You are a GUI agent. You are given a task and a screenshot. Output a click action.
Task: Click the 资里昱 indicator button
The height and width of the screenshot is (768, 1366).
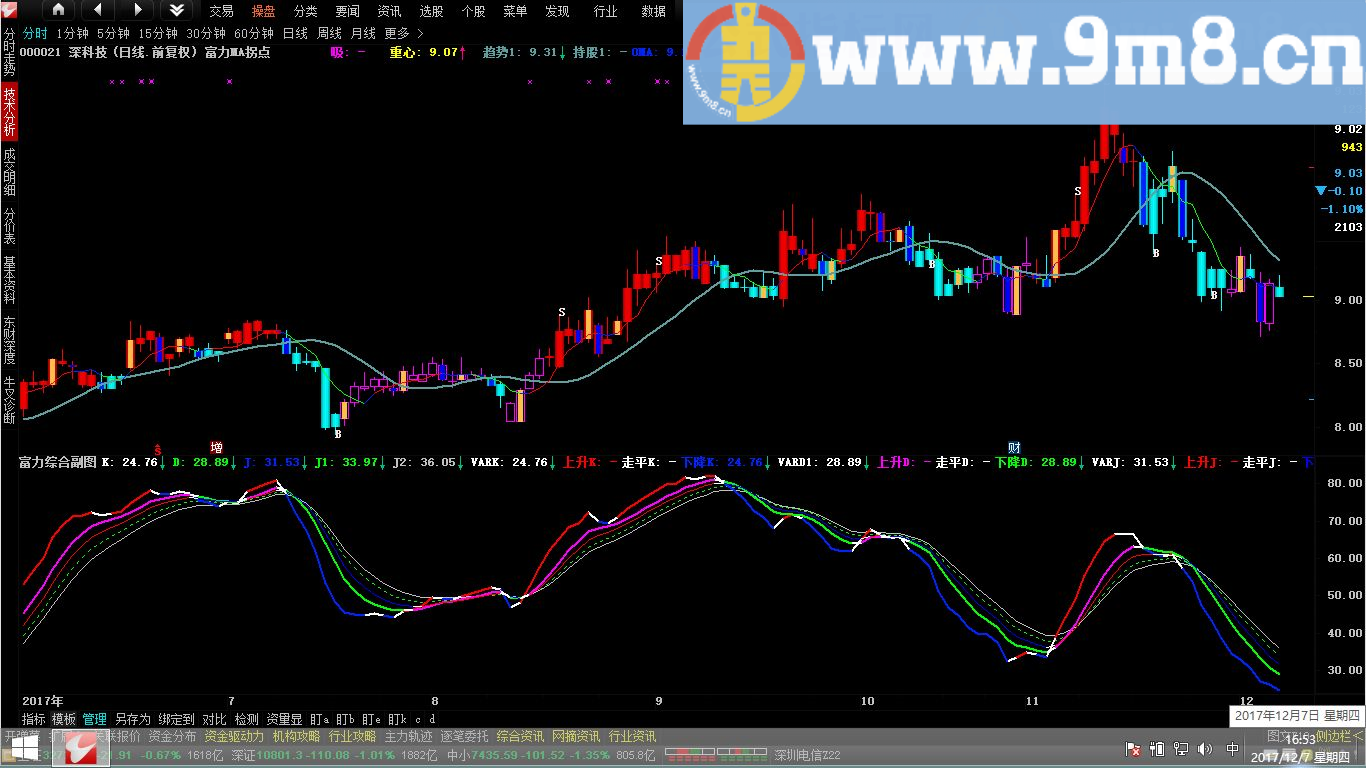(284, 719)
